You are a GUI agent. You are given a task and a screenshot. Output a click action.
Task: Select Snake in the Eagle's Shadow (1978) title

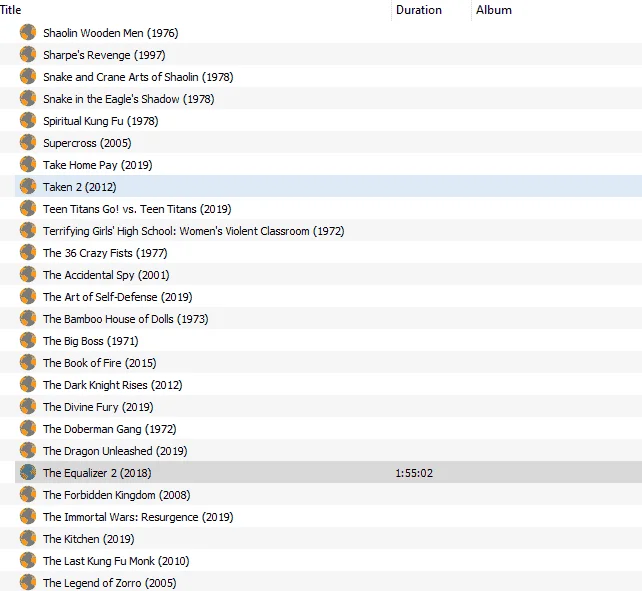(129, 99)
